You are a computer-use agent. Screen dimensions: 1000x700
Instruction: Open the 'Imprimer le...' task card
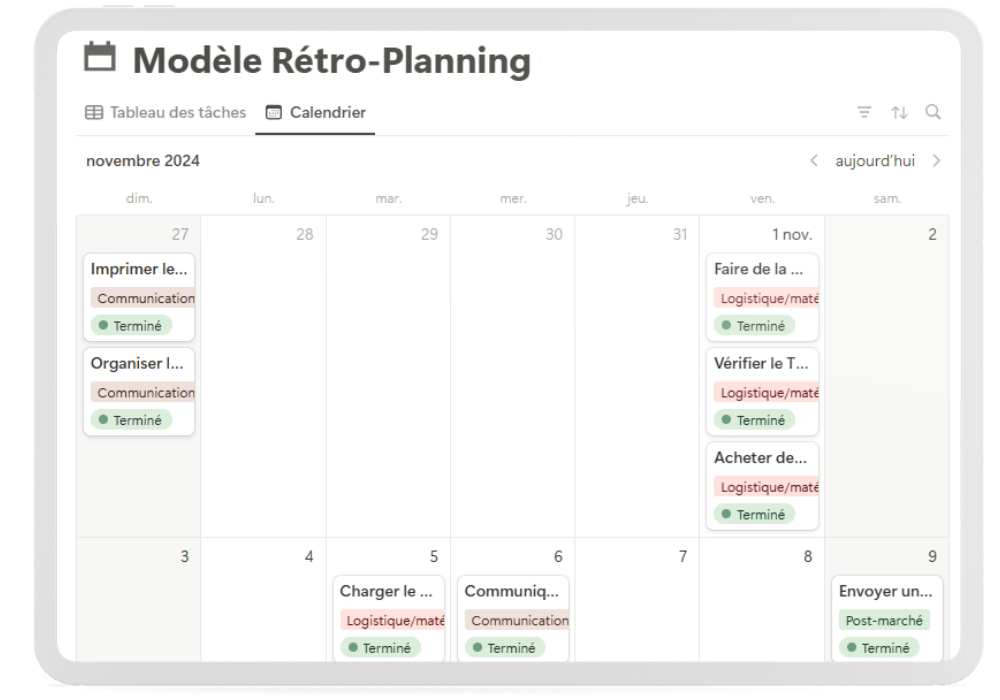point(139,297)
